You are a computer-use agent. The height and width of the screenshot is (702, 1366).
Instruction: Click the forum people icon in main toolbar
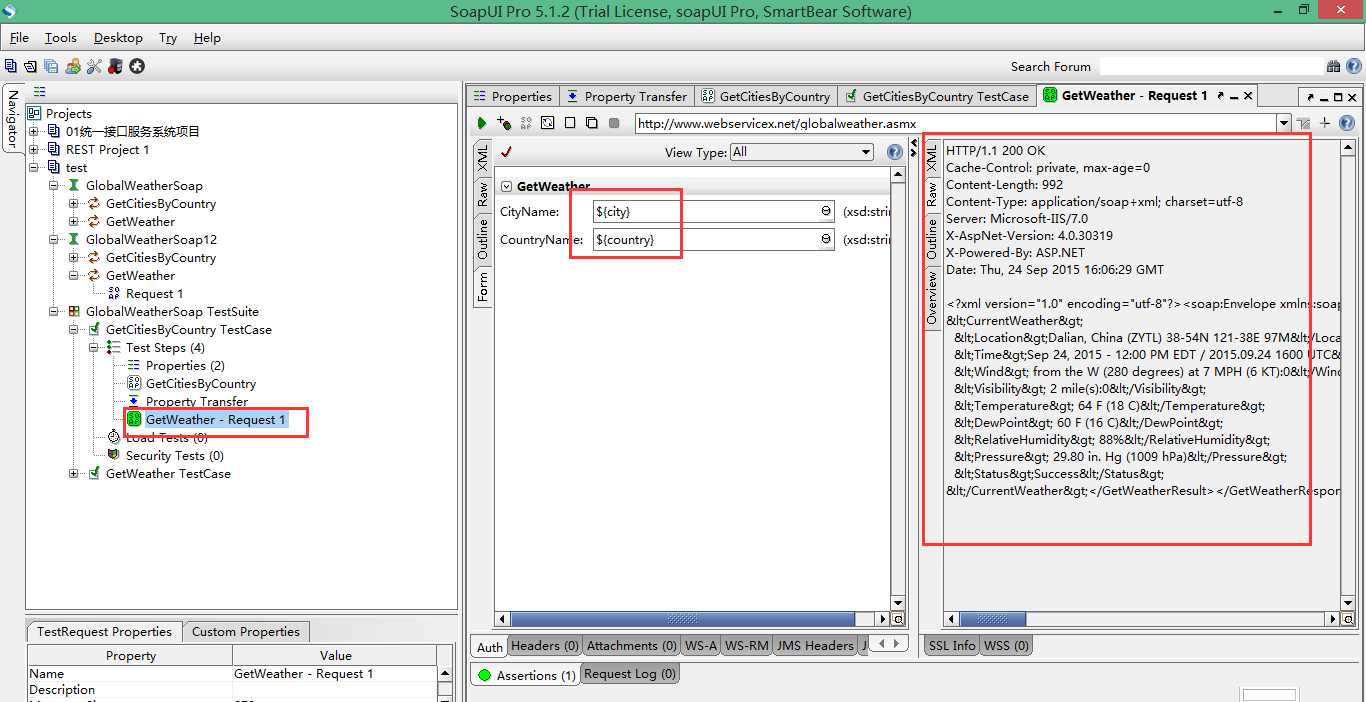coord(73,66)
